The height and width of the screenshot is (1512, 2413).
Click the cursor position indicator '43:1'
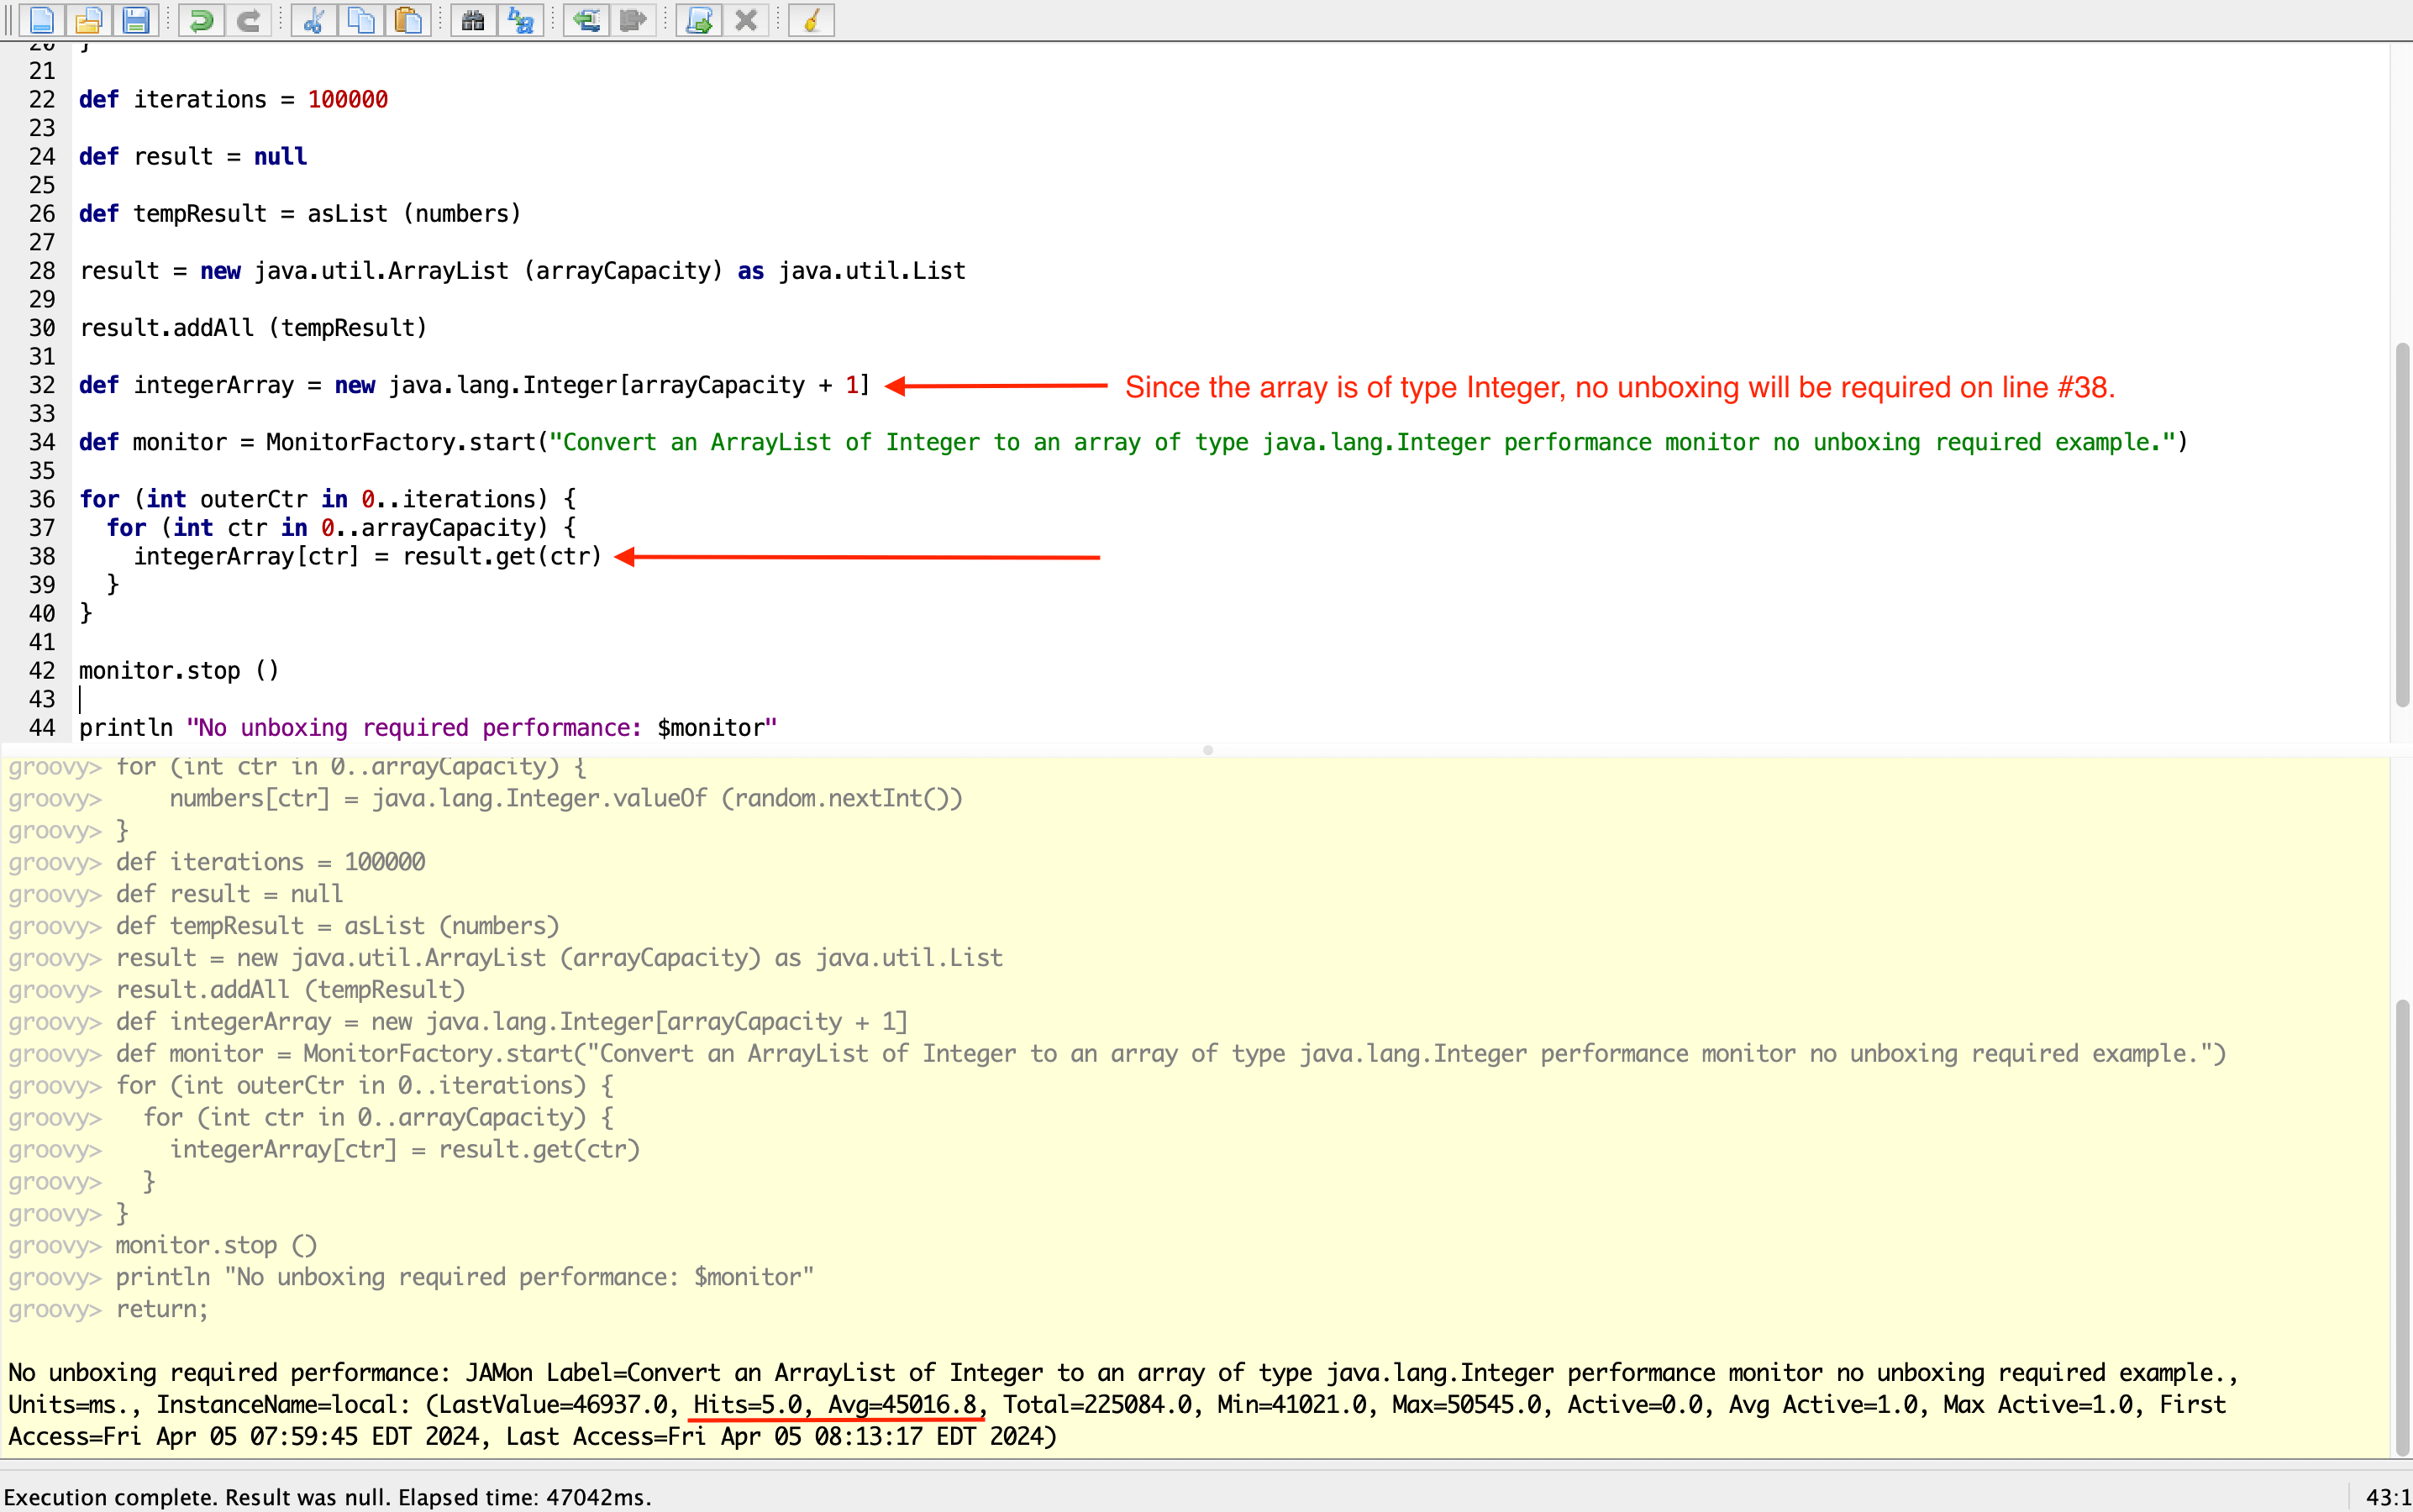point(2388,1497)
